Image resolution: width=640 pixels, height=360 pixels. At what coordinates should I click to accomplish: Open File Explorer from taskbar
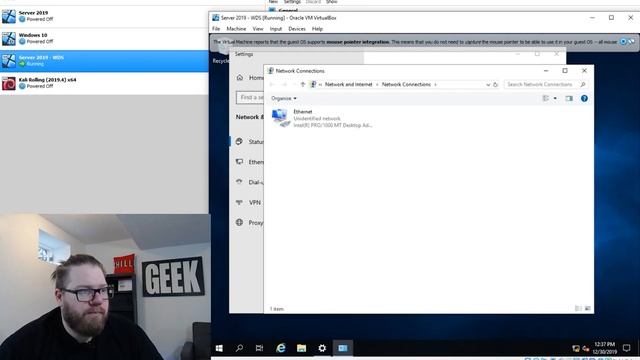click(301, 348)
